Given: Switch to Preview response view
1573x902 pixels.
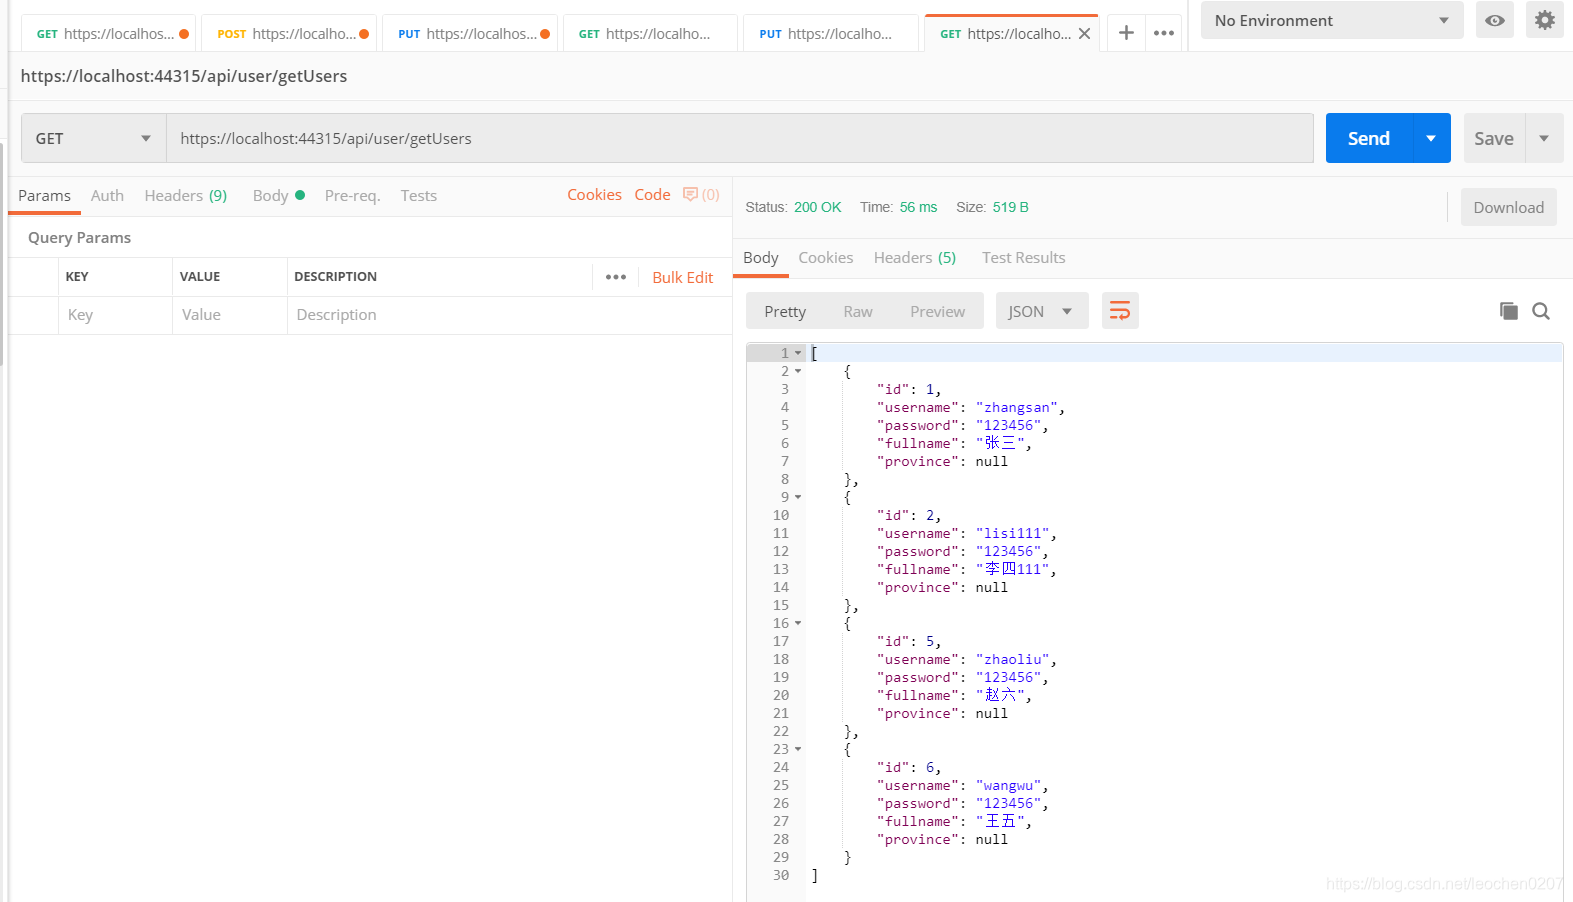Looking at the screenshot, I should [937, 311].
